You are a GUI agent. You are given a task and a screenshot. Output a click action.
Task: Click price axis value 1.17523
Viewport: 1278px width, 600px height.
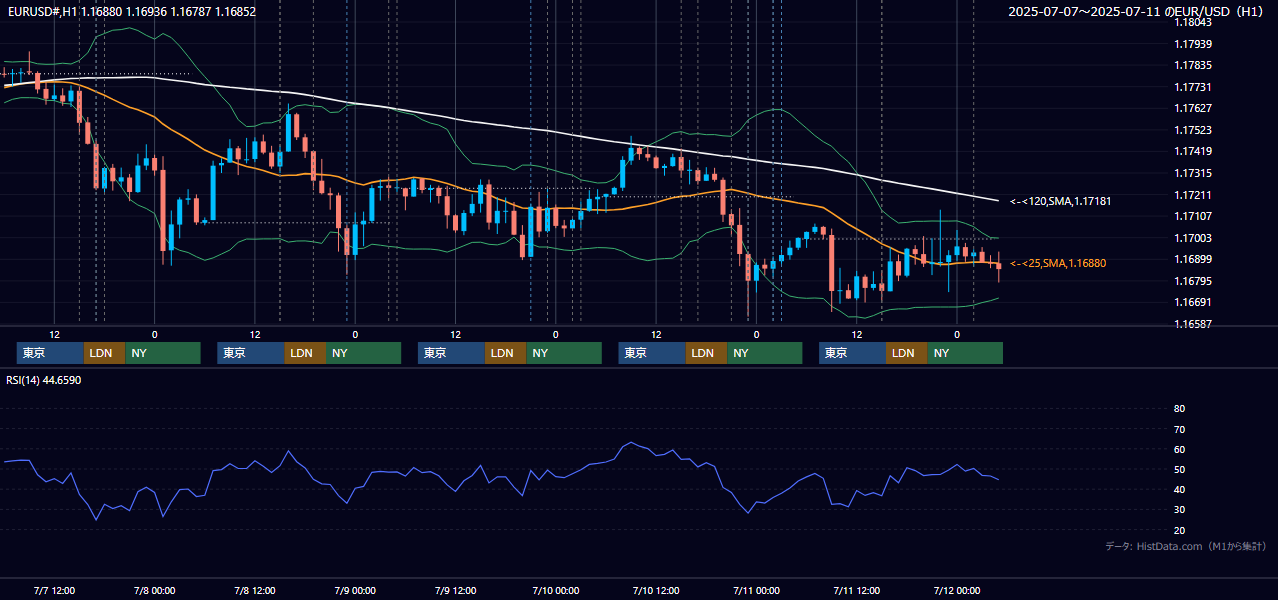point(1193,130)
